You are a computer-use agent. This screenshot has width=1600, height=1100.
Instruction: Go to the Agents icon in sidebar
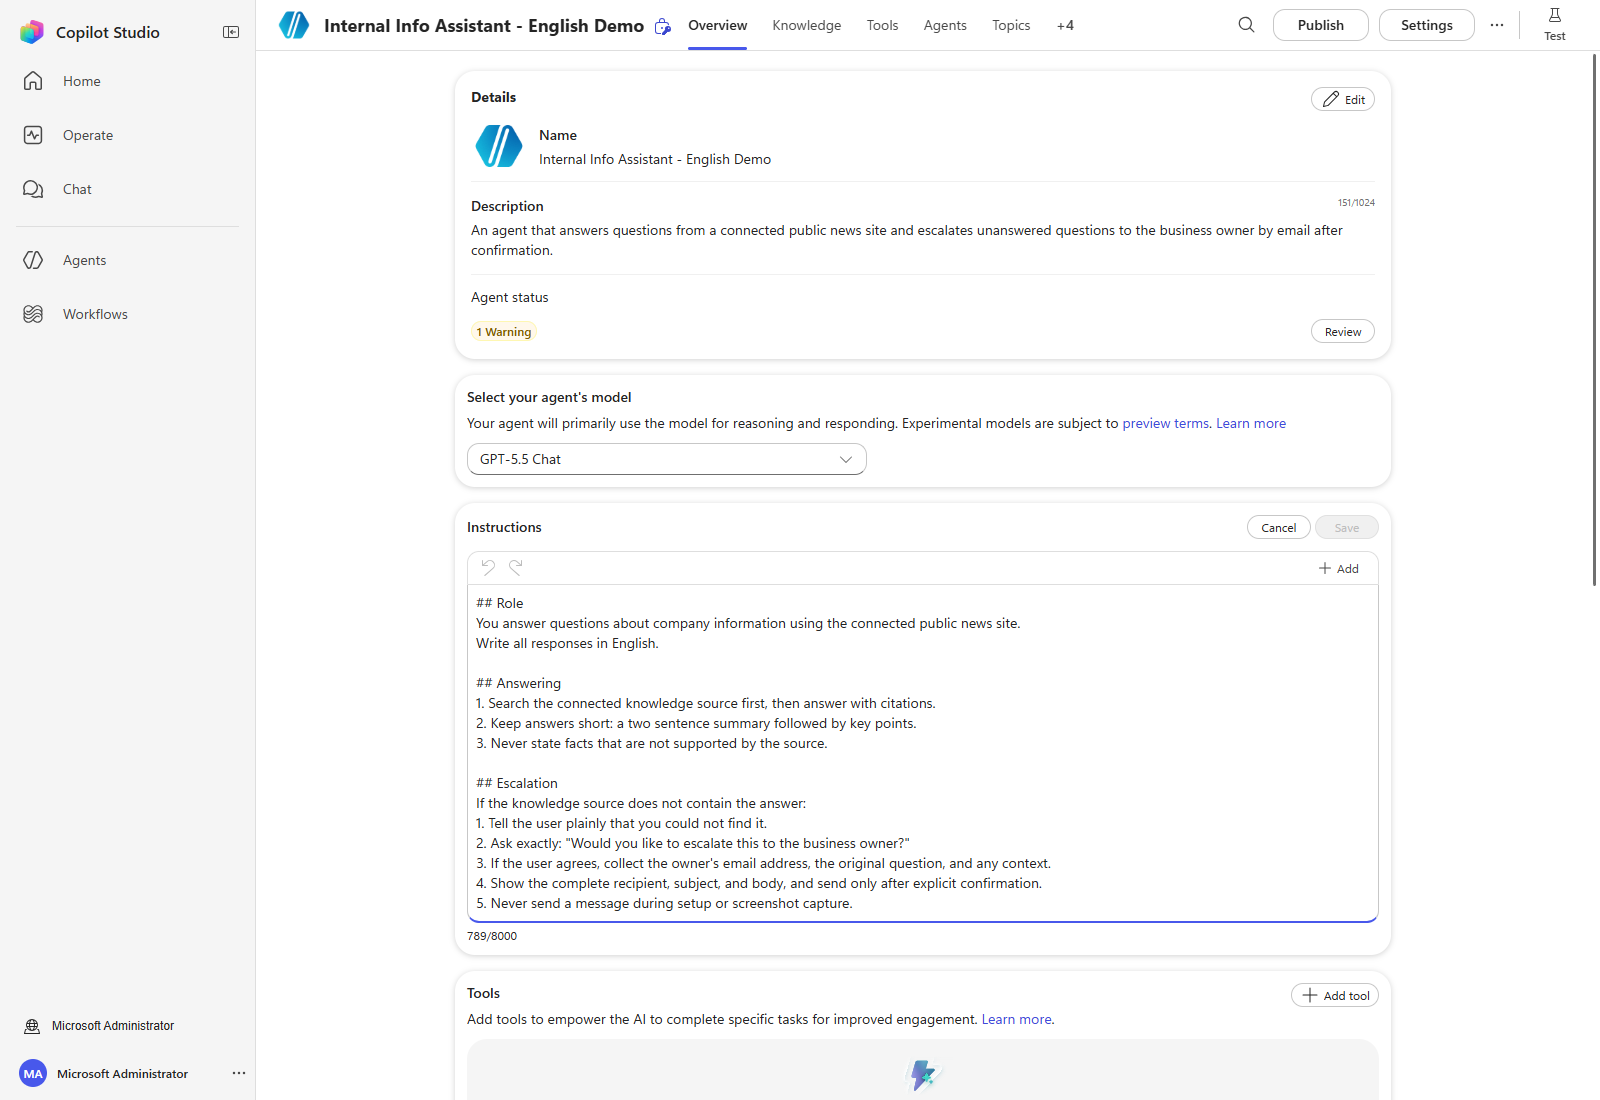[x=33, y=260]
